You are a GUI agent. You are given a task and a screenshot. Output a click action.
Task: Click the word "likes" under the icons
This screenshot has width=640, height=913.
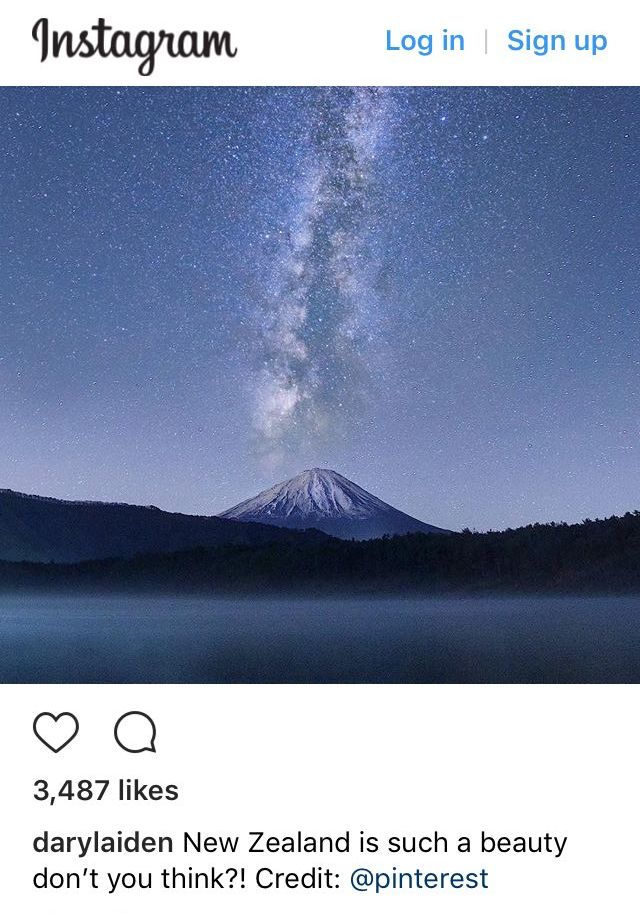[x=148, y=790]
